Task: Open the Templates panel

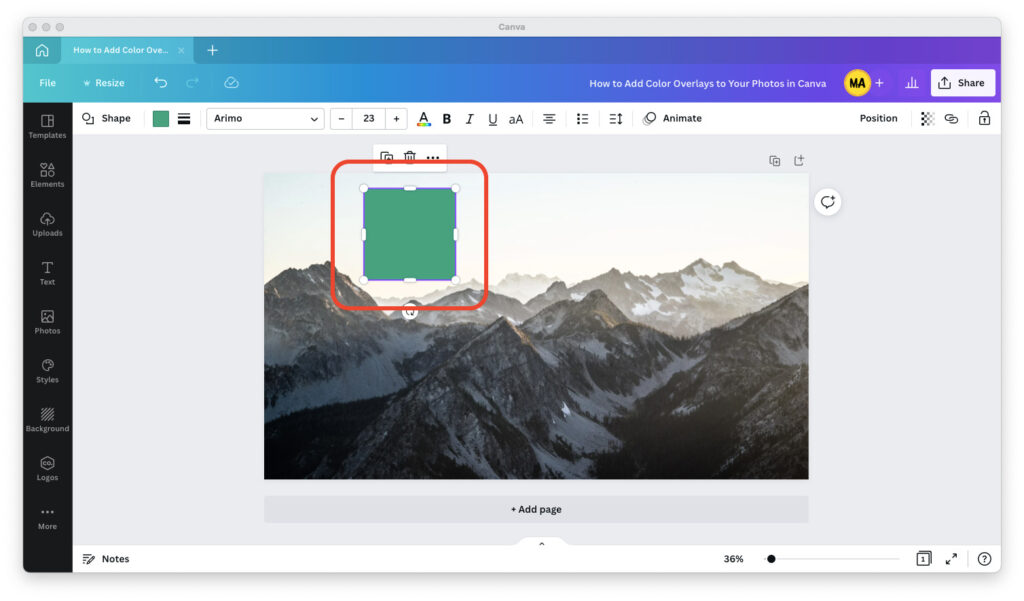Action: tap(47, 127)
